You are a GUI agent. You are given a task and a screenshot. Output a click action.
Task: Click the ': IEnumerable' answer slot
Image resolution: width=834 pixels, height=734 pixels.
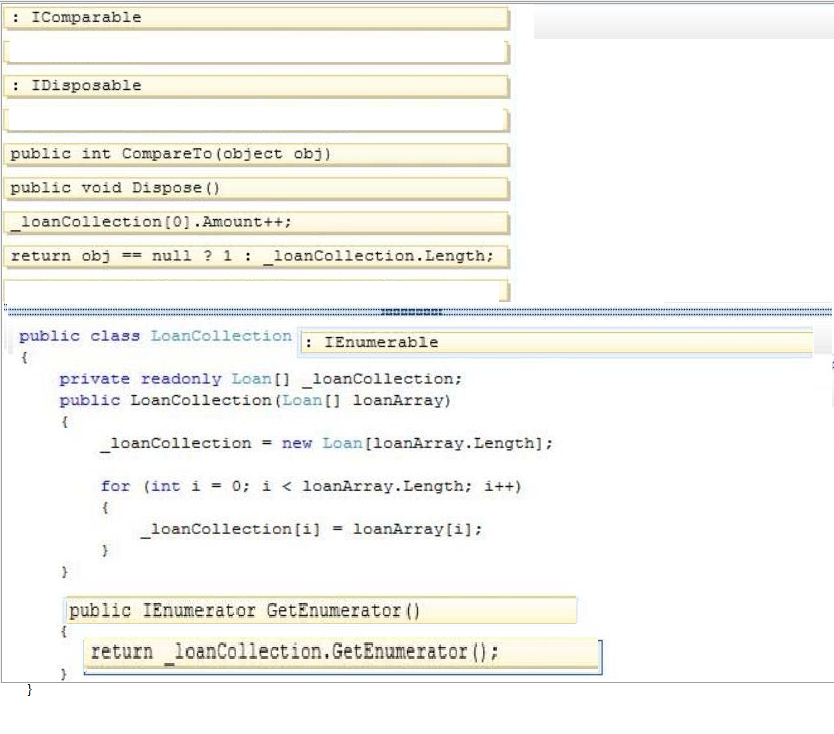(x=556, y=343)
